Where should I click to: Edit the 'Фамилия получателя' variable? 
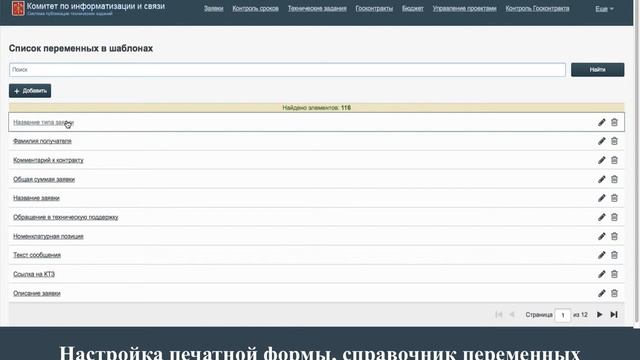coord(602,141)
